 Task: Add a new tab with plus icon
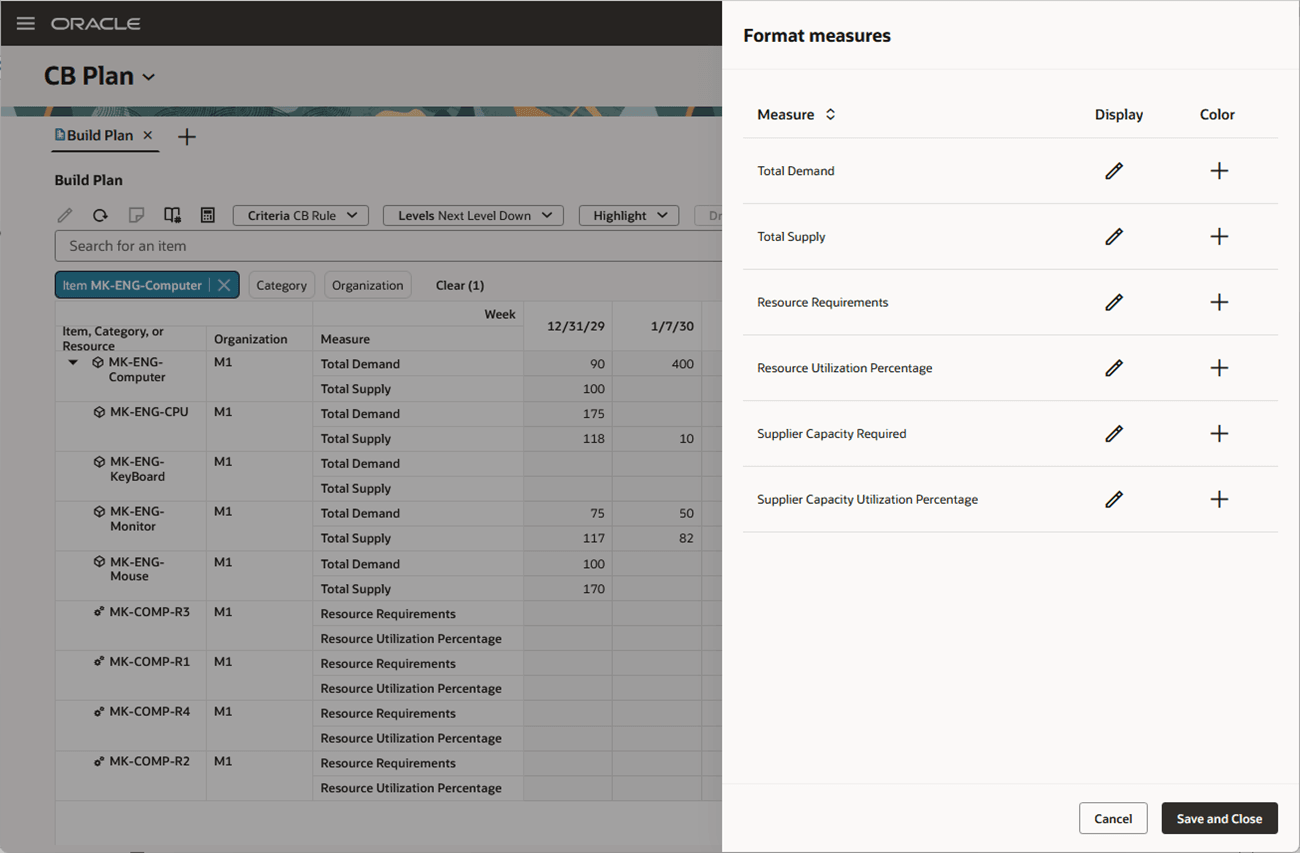tap(187, 137)
